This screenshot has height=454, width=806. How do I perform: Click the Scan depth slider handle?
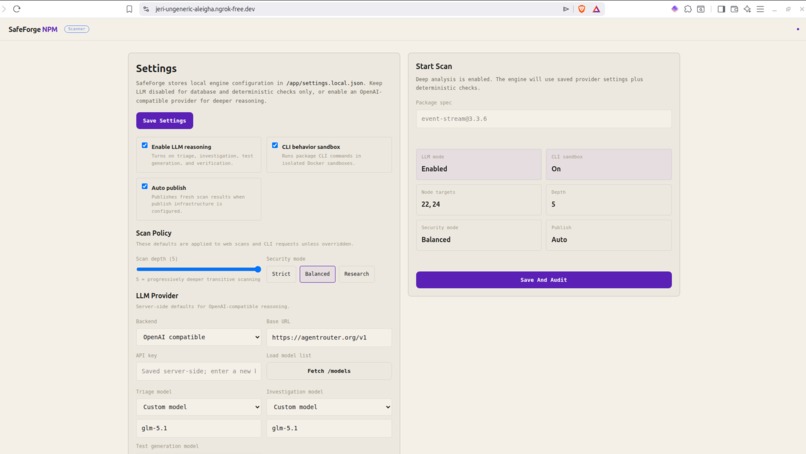pos(258,269)
